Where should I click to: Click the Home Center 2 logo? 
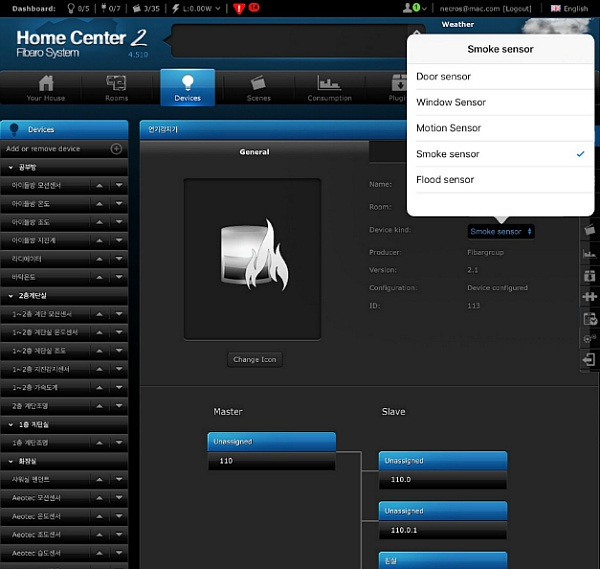[x=82, y=43]
